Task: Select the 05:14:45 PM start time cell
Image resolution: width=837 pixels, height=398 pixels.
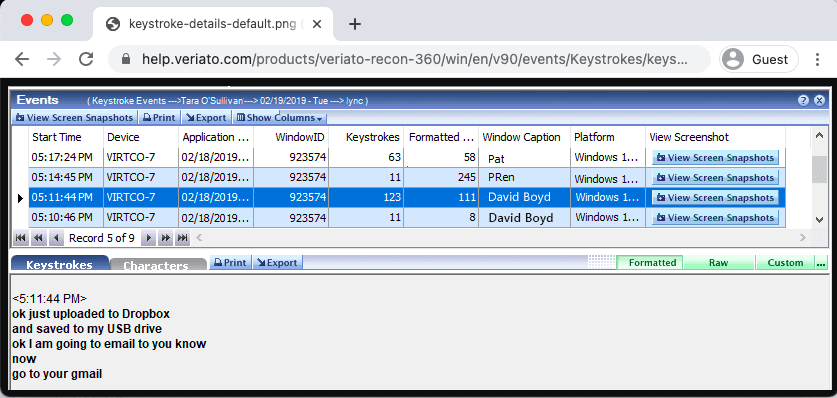Action: tap(65, 178)
